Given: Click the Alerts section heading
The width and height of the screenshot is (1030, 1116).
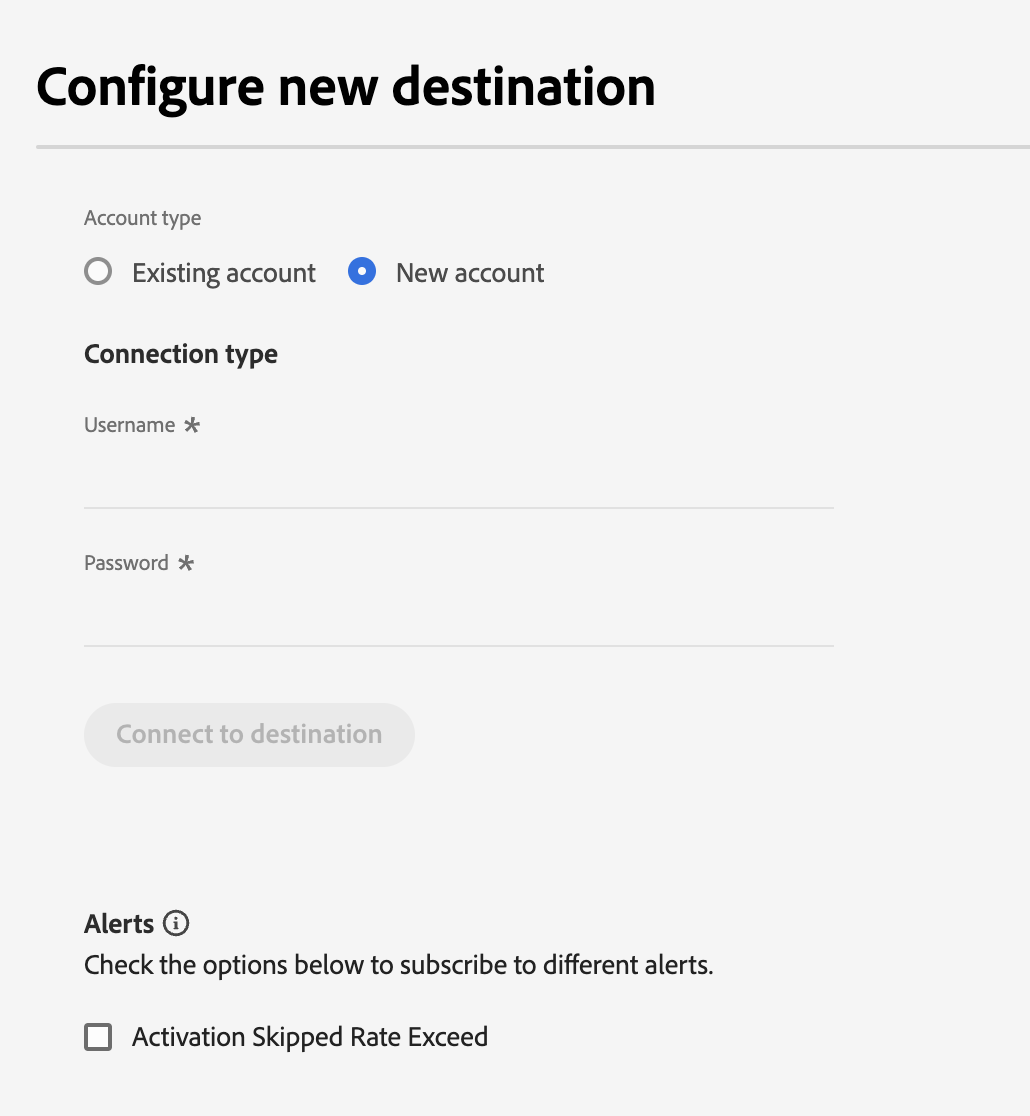Looking at the screenshot, I should tap(119, 924).
